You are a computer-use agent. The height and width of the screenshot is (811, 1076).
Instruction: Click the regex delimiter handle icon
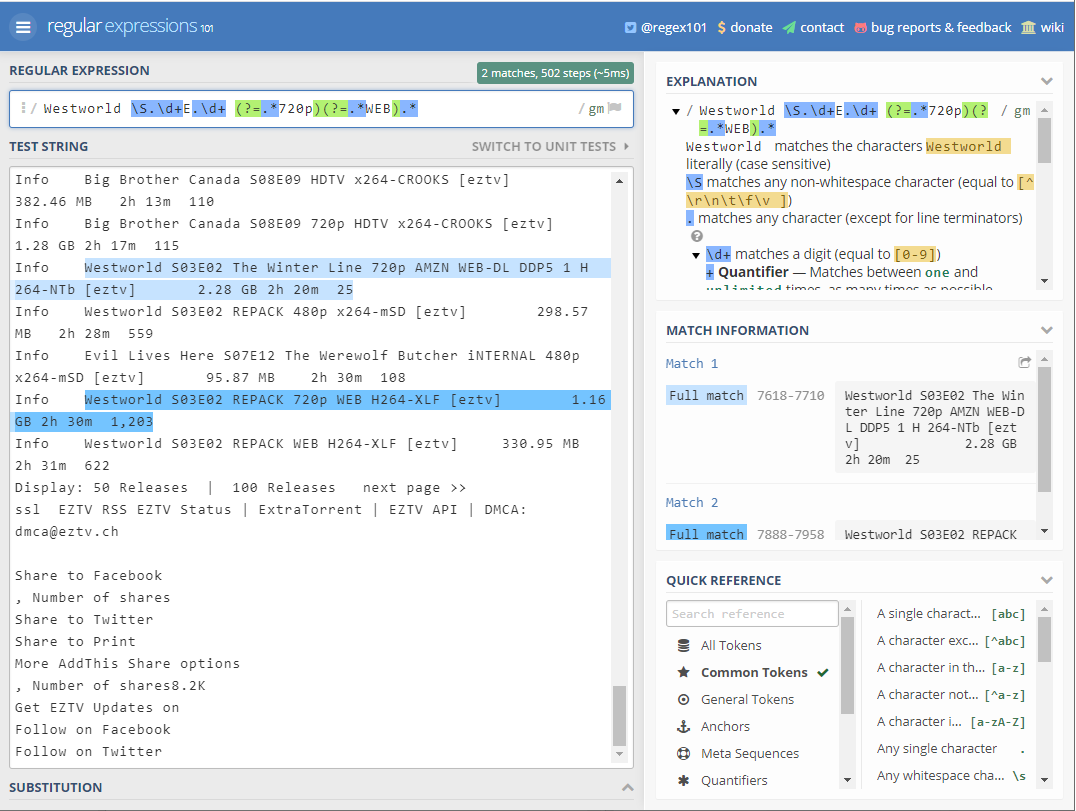(x=23, y=108)
